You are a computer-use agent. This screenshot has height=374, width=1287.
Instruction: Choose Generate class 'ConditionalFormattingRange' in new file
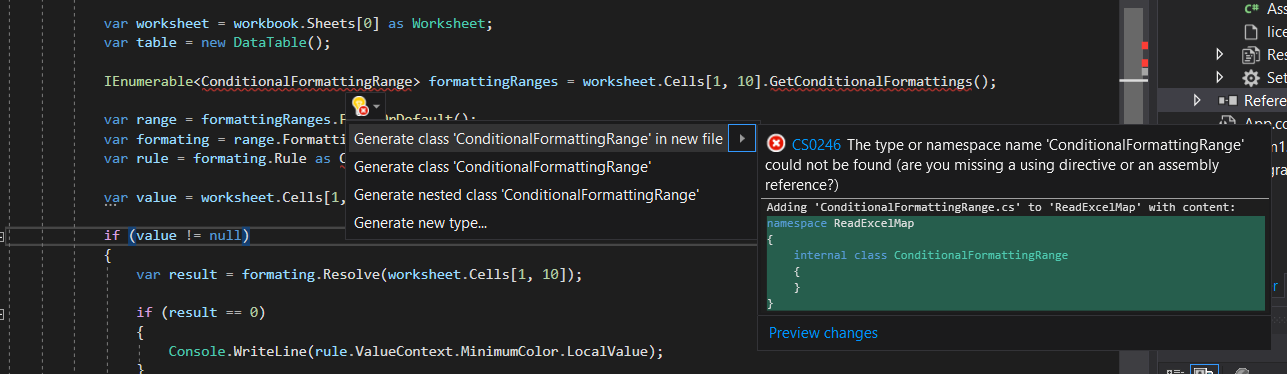[538, 138]
